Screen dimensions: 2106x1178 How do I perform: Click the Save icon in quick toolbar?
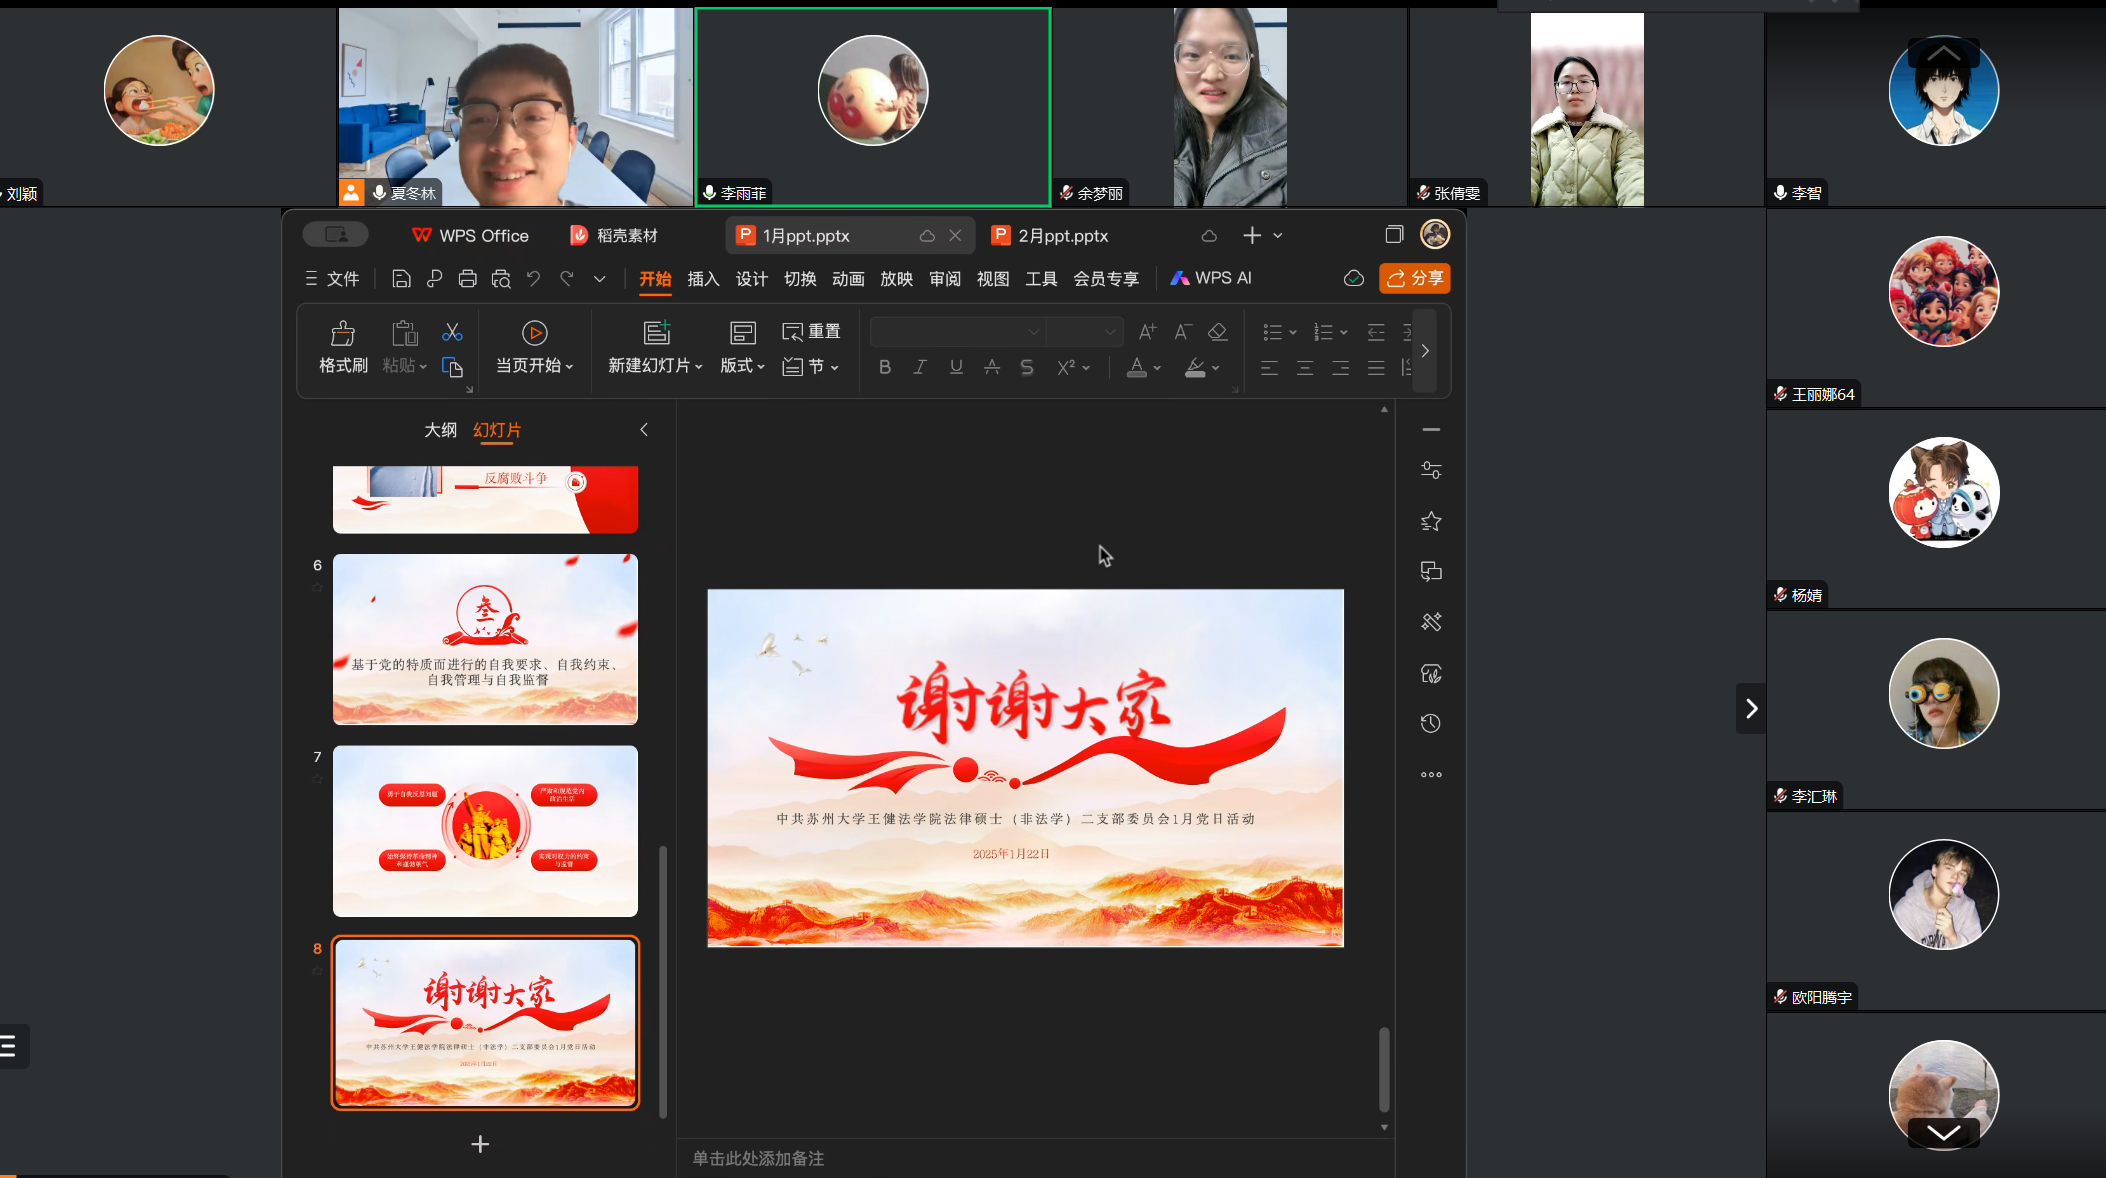401,279
